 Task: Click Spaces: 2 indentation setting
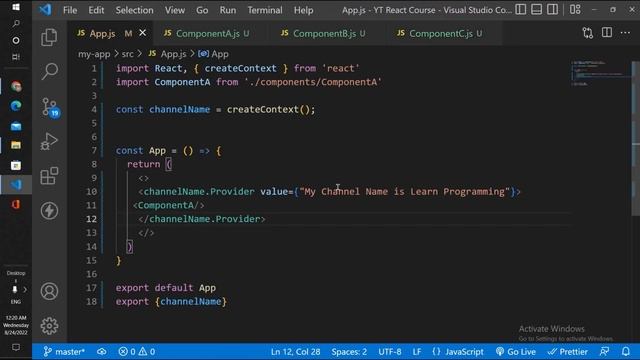pos(349,351)
